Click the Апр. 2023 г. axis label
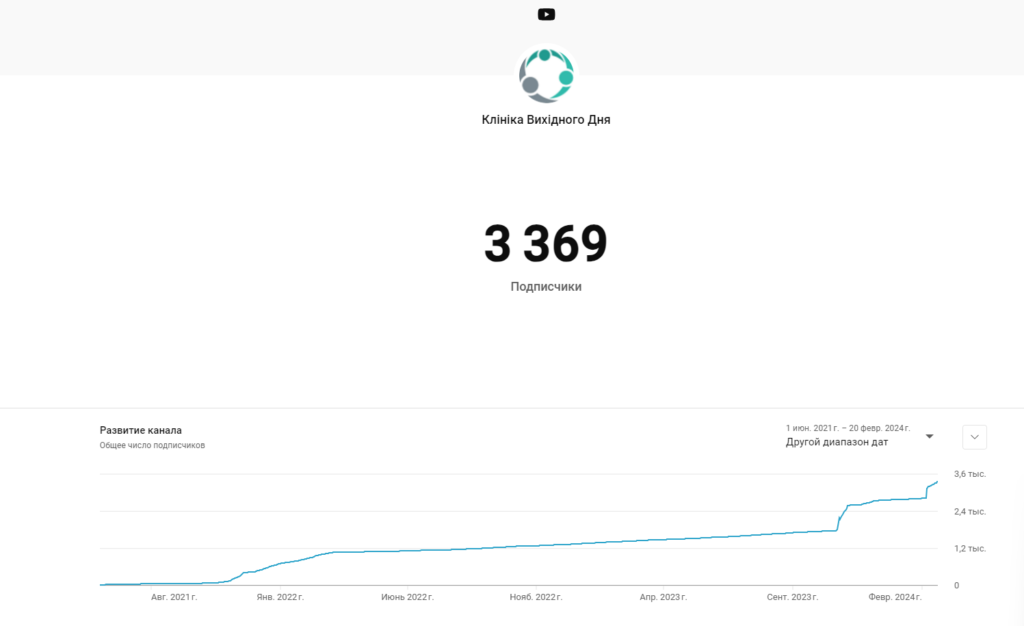The width and height of the screenshot is (1024, 626). pos(663,597)
